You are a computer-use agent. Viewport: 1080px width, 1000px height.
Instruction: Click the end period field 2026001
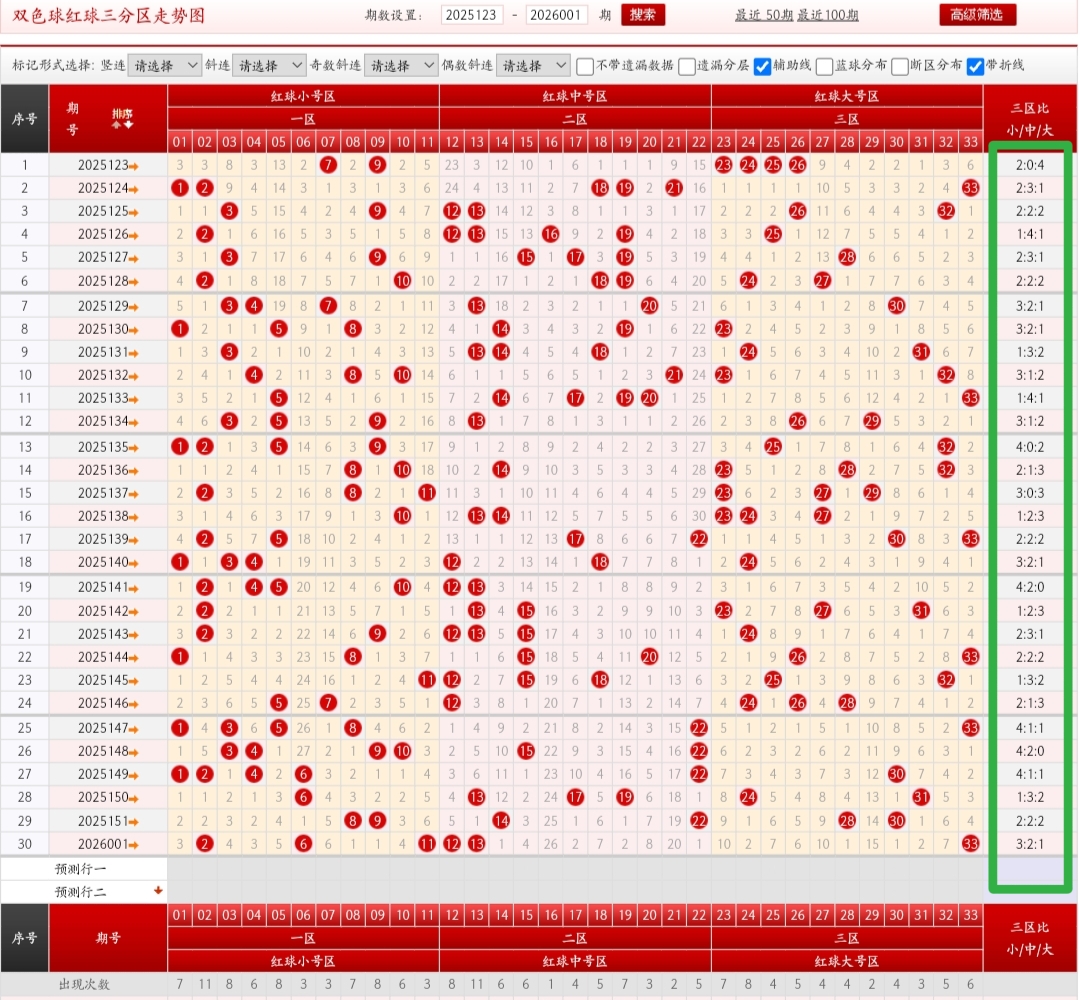click(x=556, y=14)
